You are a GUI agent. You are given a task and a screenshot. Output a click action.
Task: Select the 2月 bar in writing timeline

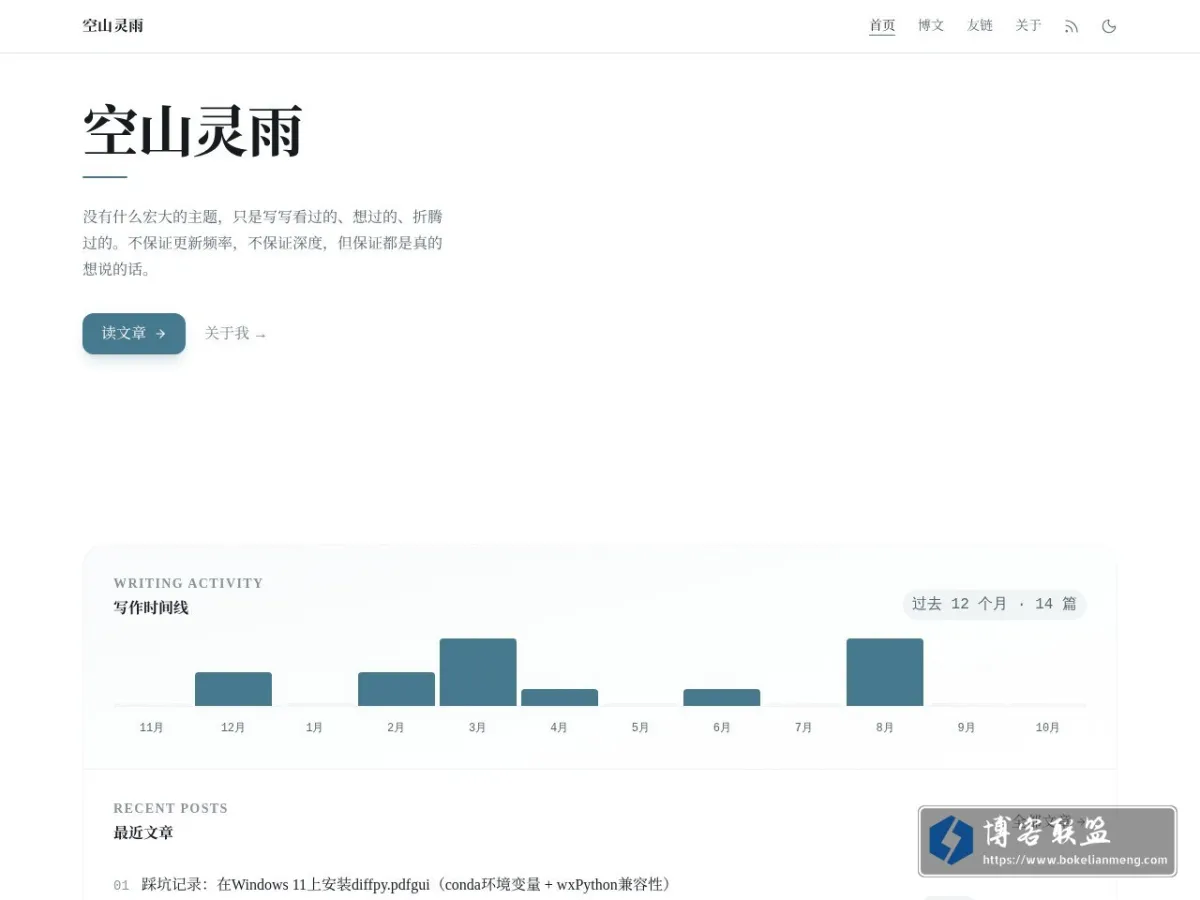click(x=396, y=689)
